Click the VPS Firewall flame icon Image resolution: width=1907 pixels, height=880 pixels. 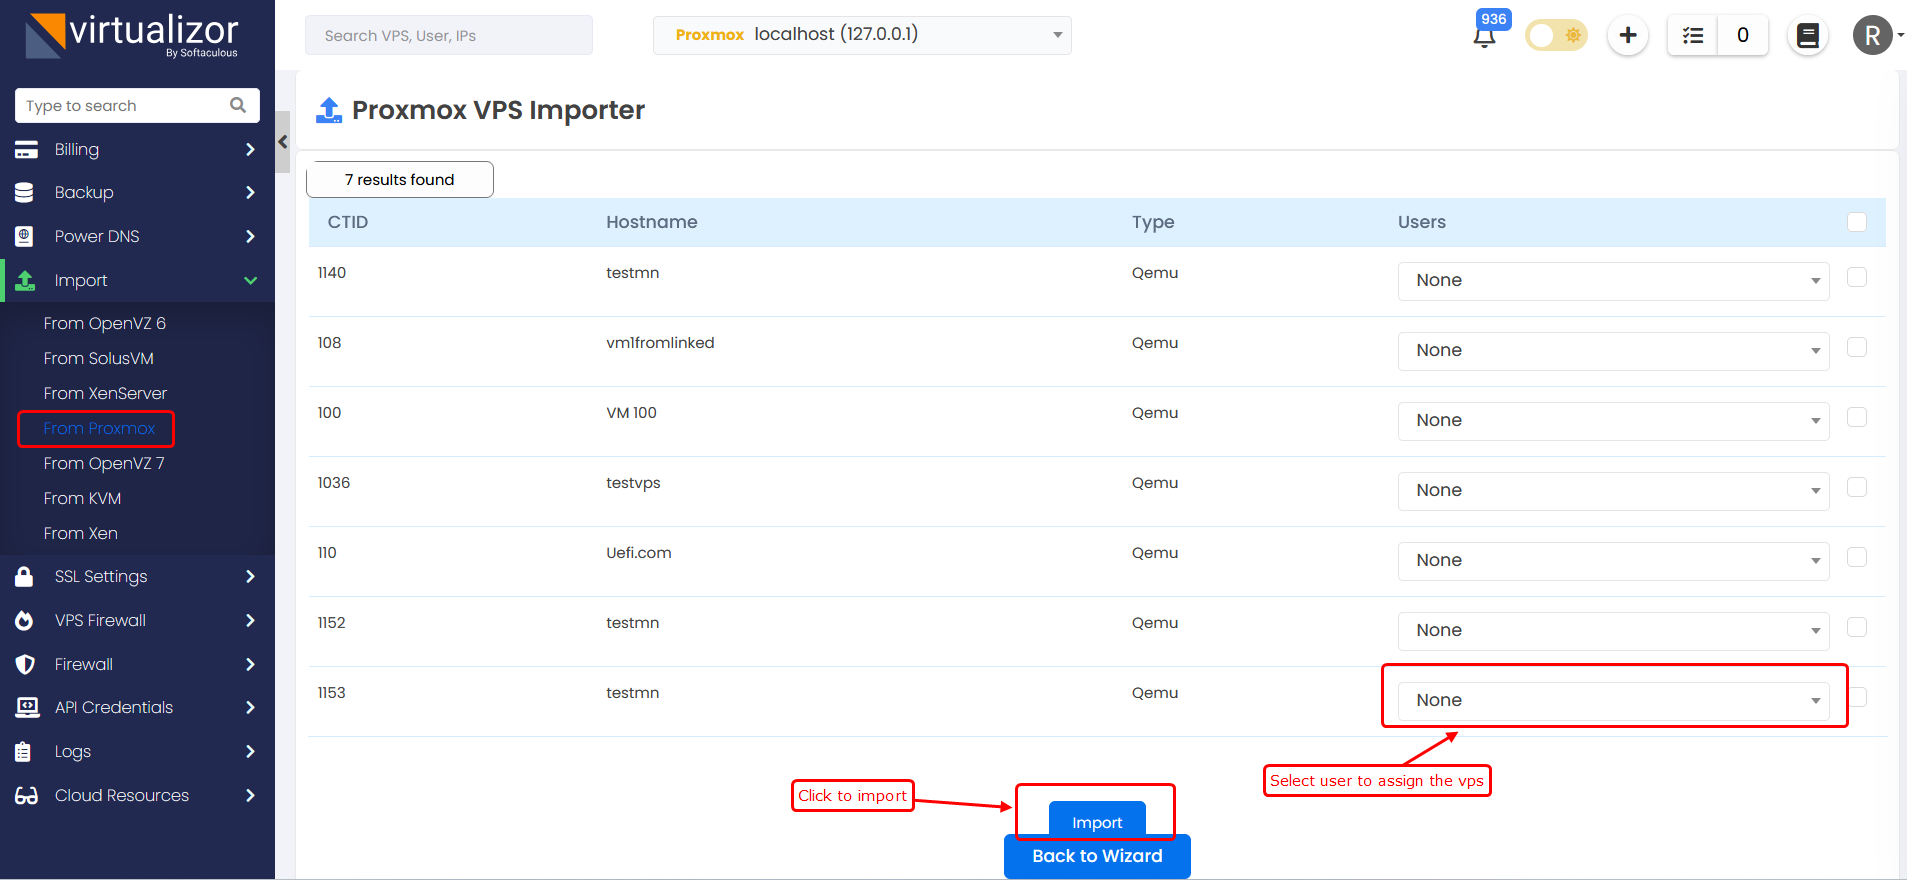pyautogui.click(x=24, y=620)
